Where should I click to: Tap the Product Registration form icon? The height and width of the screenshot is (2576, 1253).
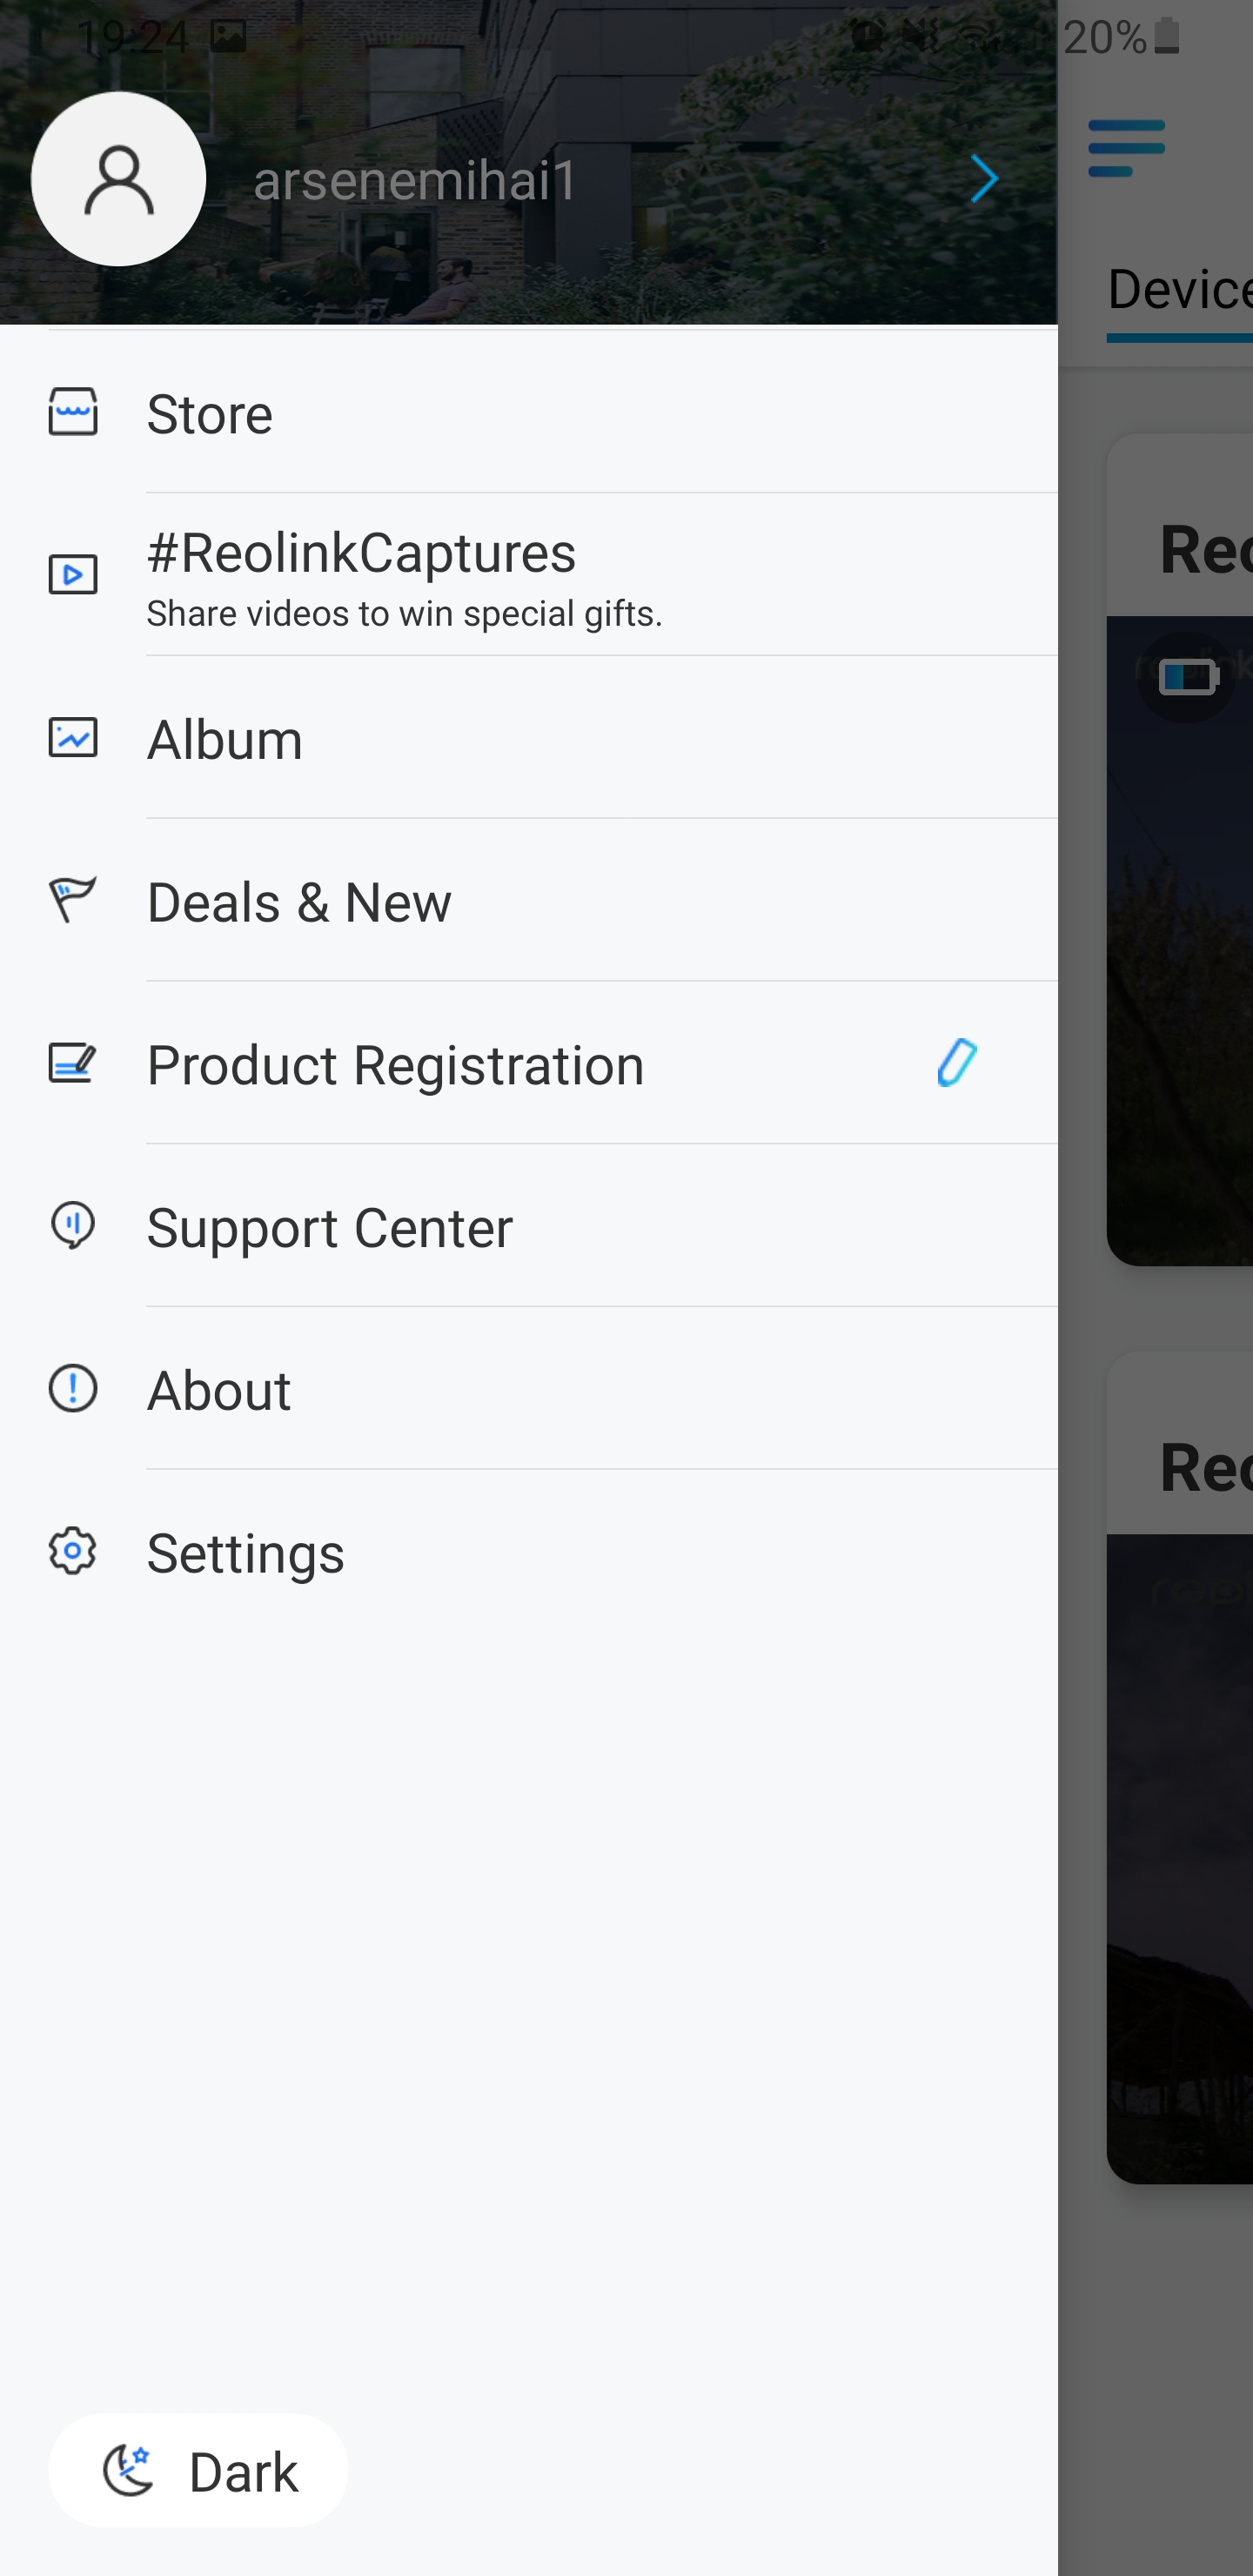click(73, 1063)
